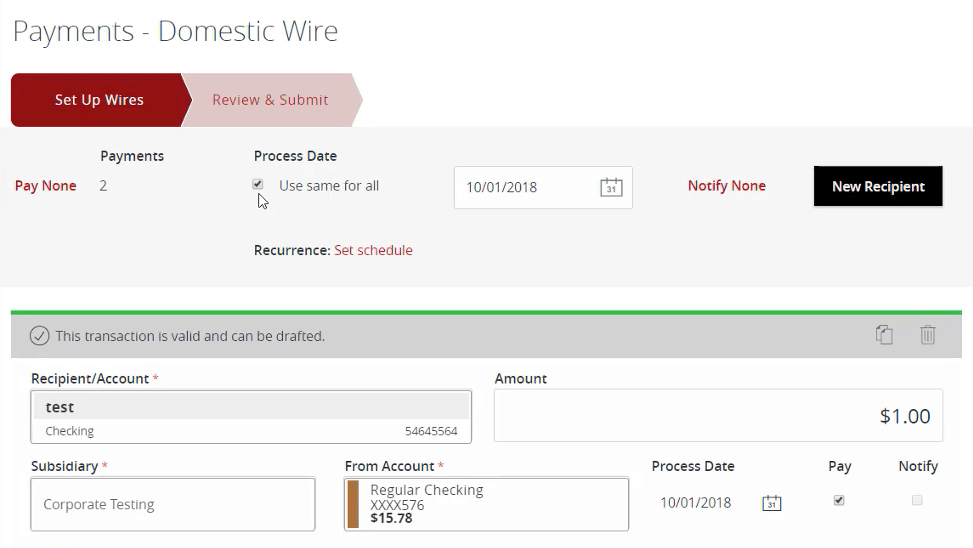Click the New Recipient button

point(878,186)
